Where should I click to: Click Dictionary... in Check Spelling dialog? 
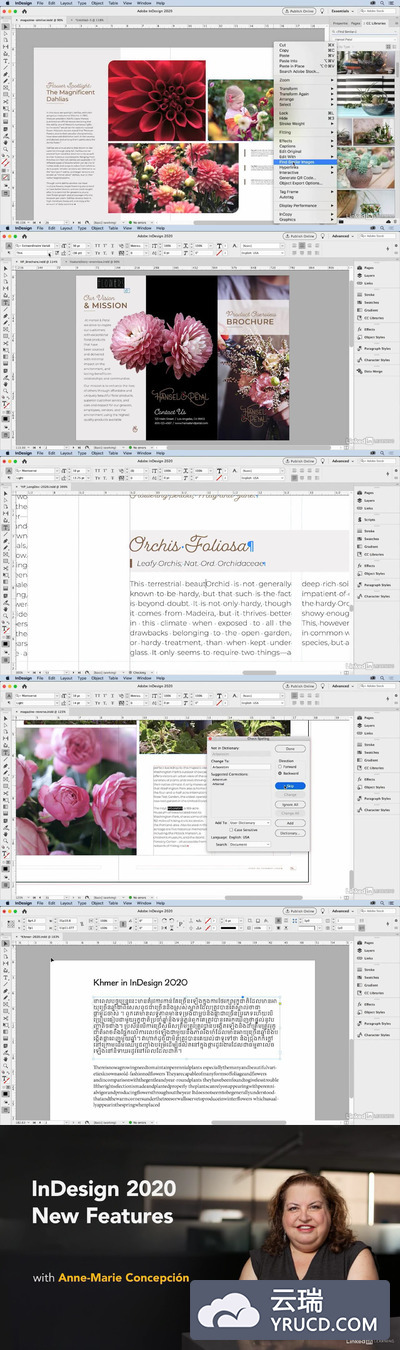coord(290,832)
